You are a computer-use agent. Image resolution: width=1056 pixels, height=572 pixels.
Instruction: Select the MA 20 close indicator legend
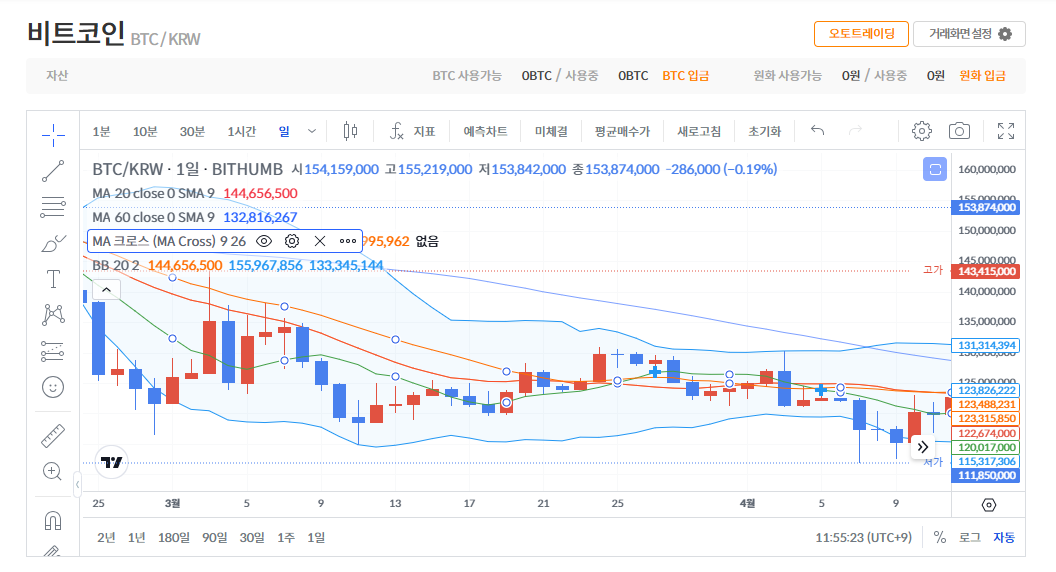[x=154, y=193]
